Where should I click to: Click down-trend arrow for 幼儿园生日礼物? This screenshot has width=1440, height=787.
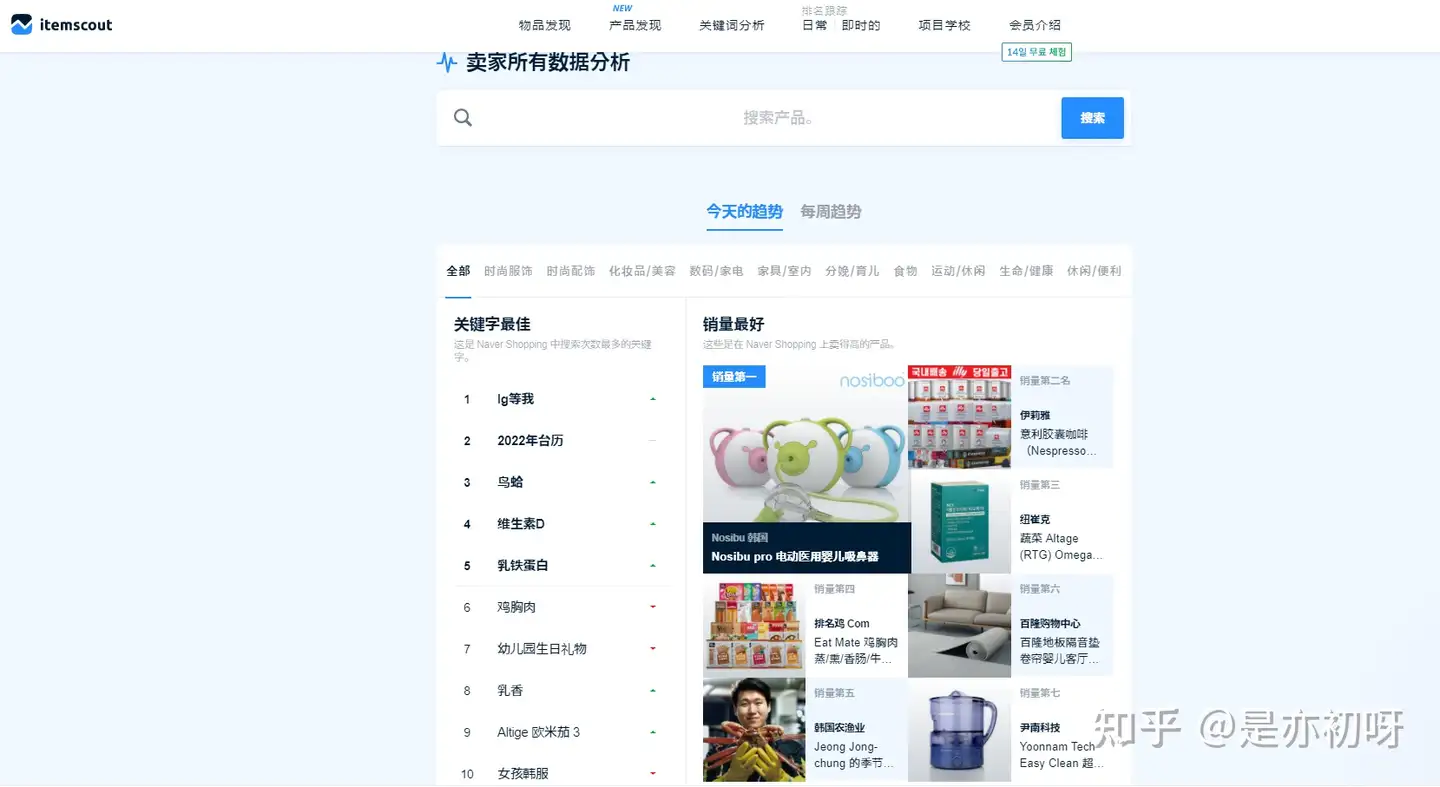[x=653, y=649]
